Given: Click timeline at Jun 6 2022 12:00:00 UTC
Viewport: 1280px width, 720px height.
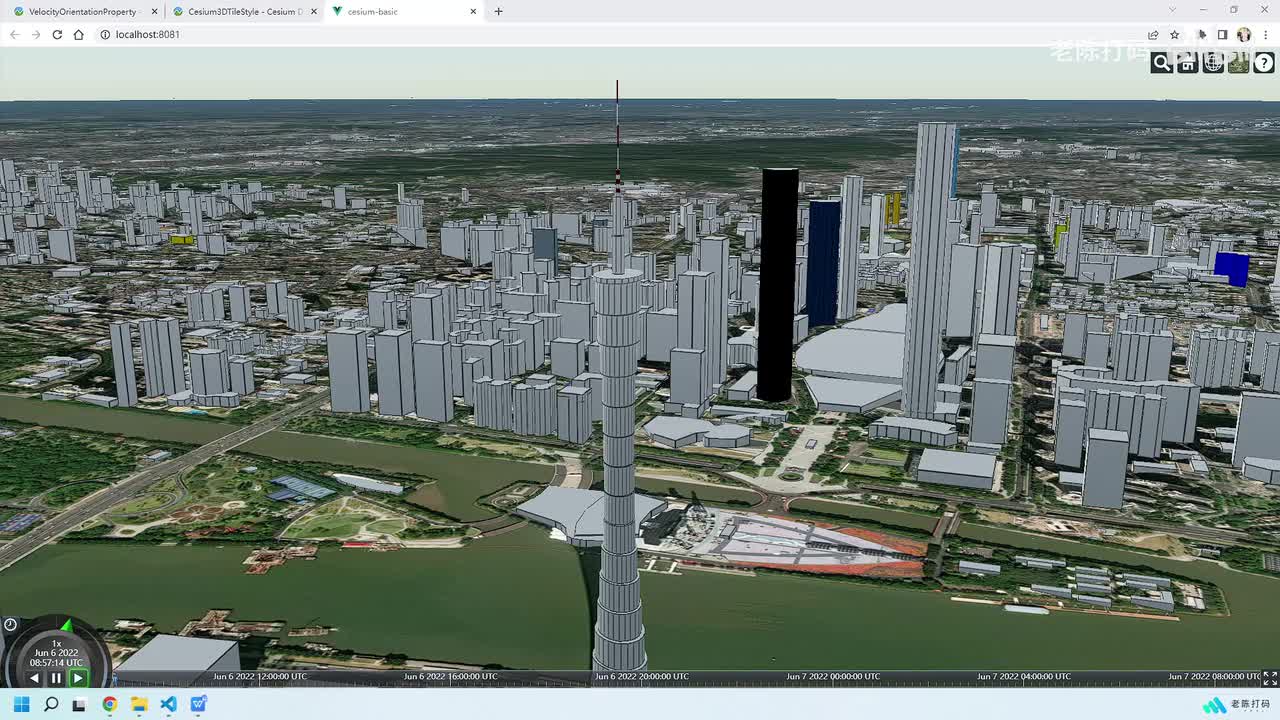Looking at the screenshot, I should (259, 677).
